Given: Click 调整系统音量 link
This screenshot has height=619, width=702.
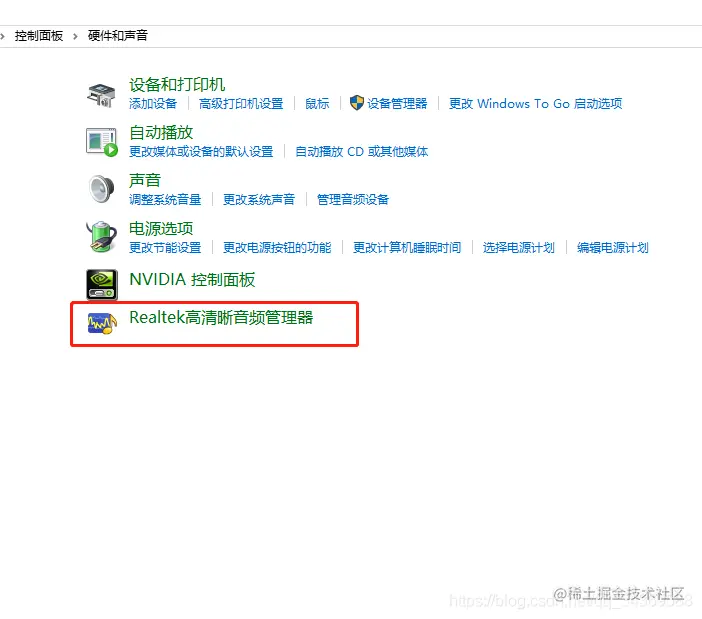Looking at the screenshot, I should click(165, 200).
